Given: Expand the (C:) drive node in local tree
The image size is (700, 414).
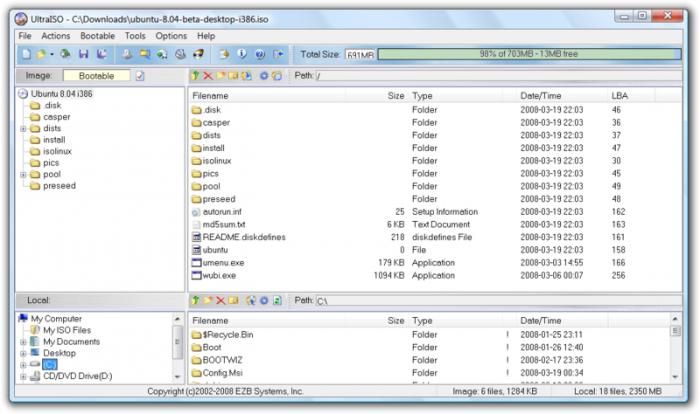Looking at the screenshot, I should [x=23, y=365].
